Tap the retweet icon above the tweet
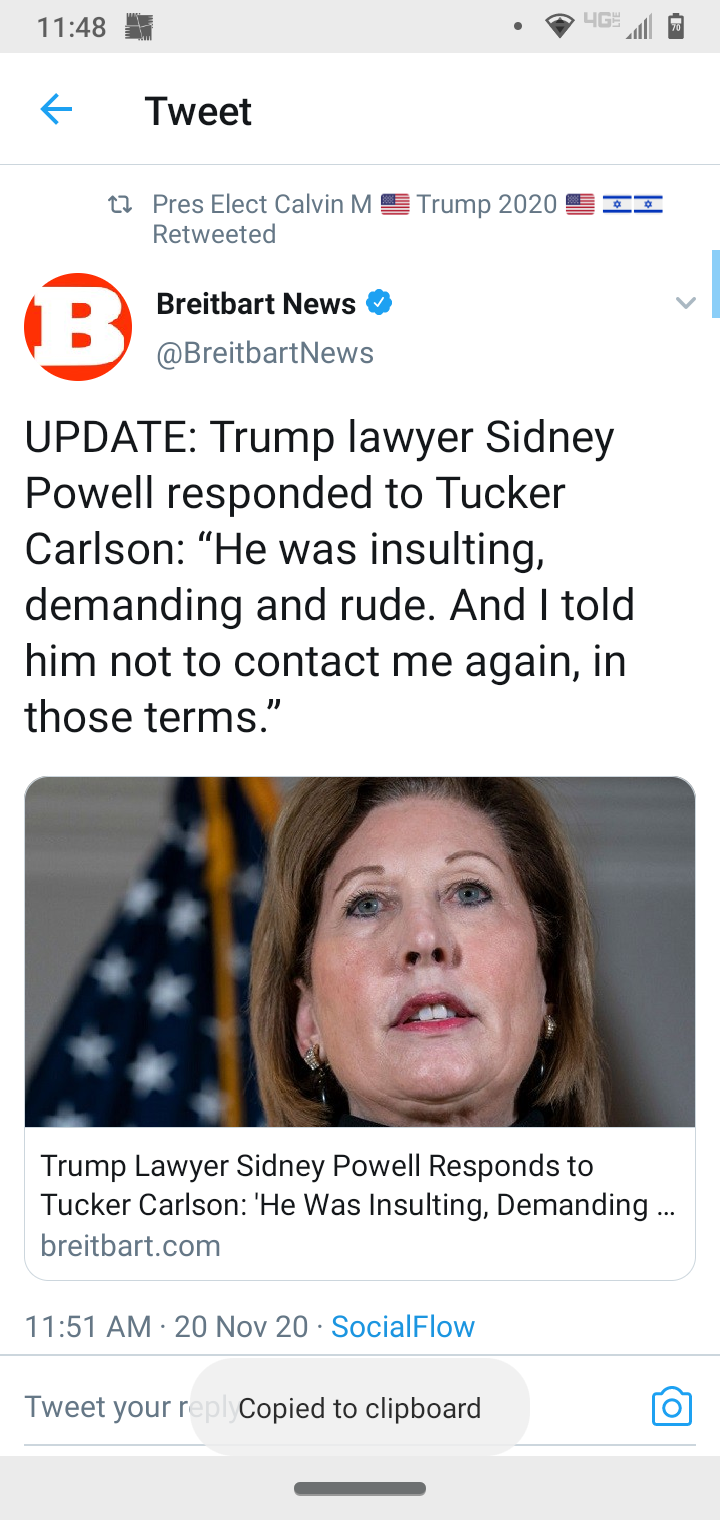 [x=120, y=205]
